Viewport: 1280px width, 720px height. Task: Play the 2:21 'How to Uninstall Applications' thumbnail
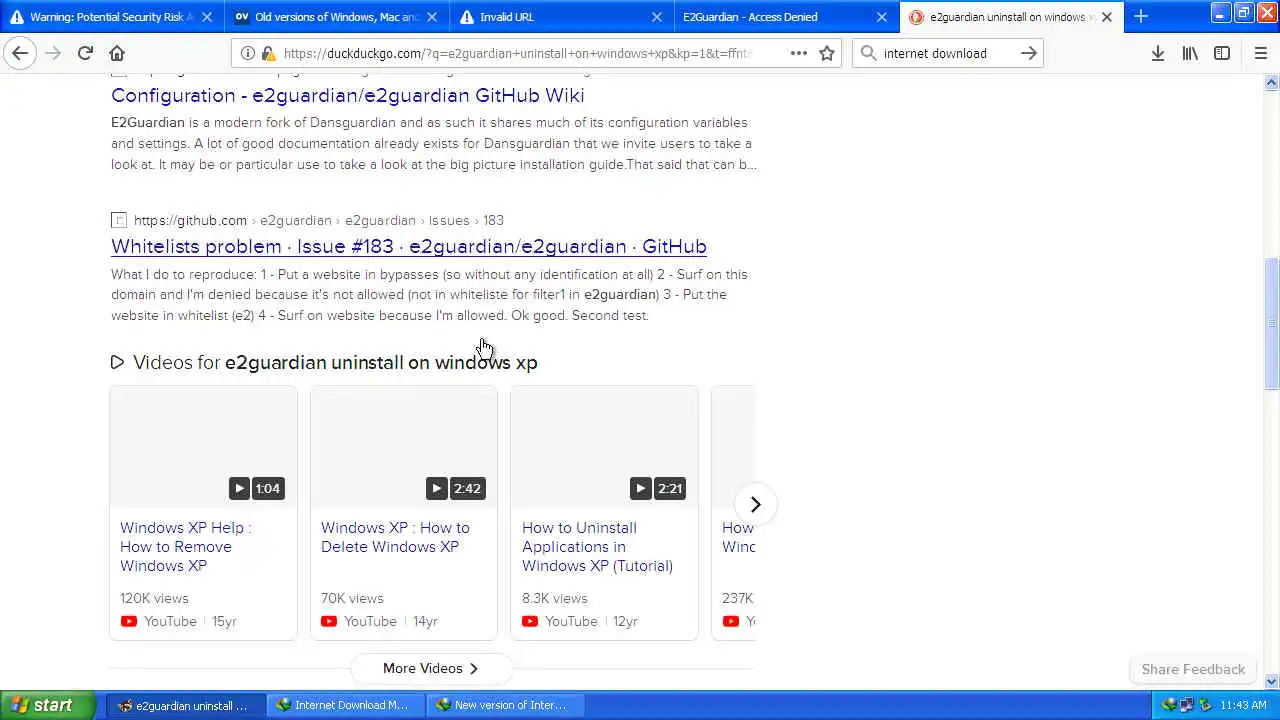[x=604, y=447]
